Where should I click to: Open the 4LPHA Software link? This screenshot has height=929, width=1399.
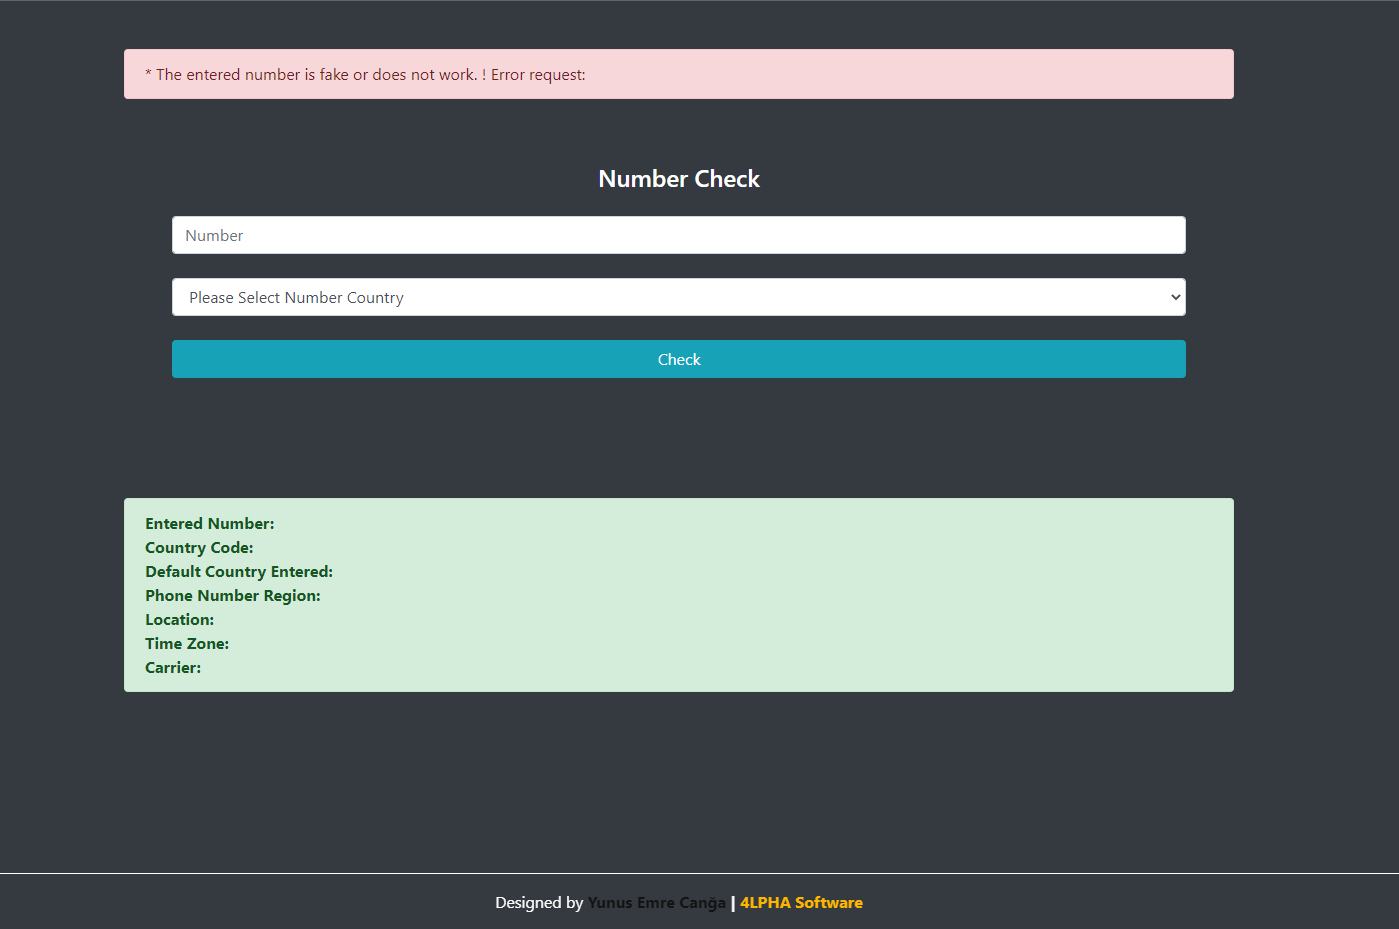tap(801, 902)
